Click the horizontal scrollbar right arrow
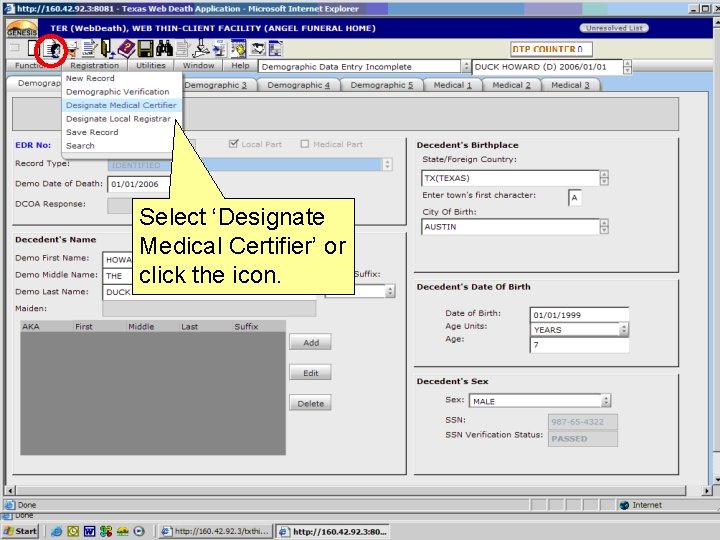The width and height of the screenshot is (720, 540). [x=706, y=490]
